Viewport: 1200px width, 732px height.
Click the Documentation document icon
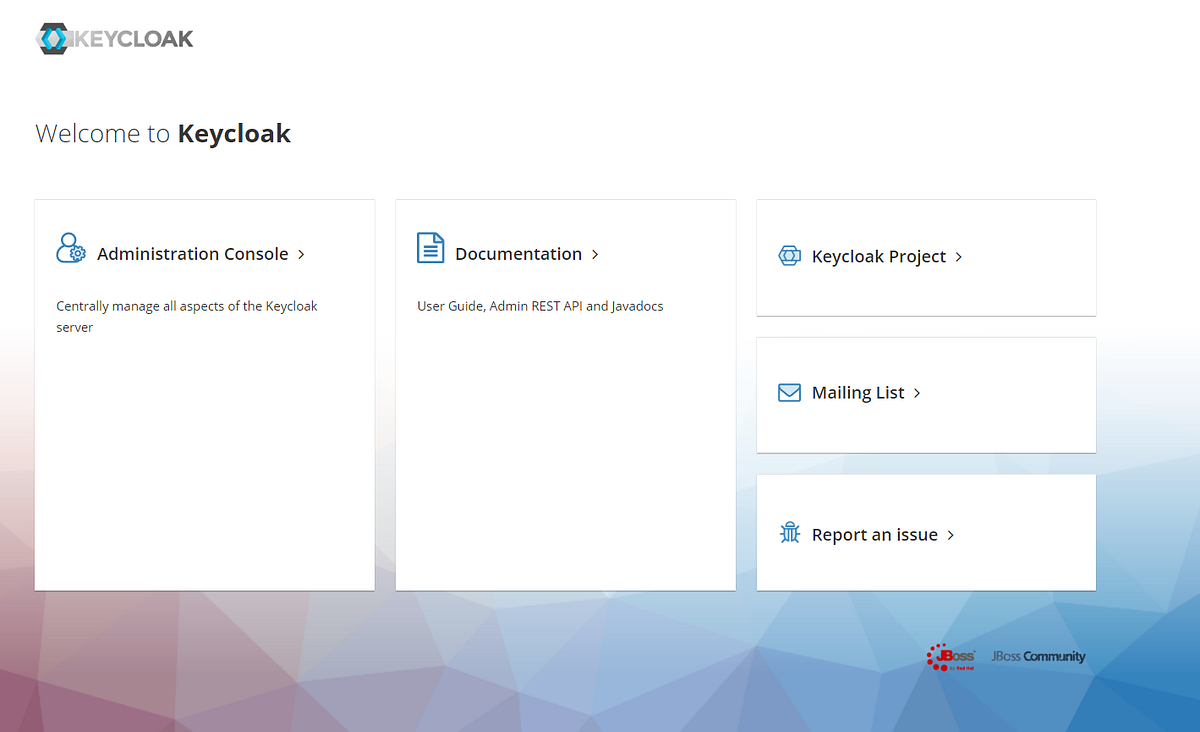430,247
